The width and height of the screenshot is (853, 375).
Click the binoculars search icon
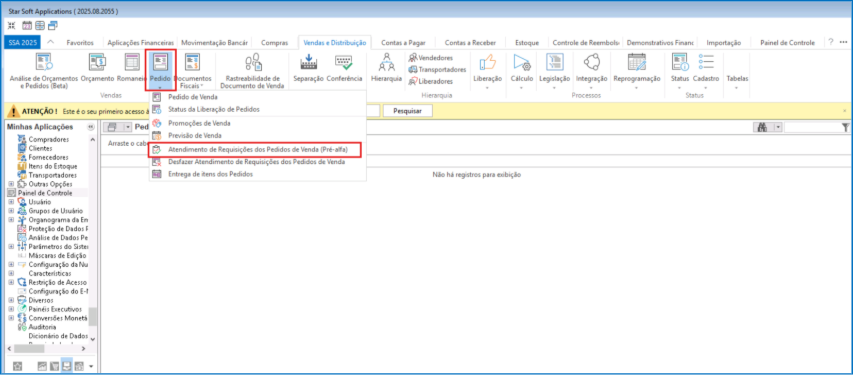[762, 127]
